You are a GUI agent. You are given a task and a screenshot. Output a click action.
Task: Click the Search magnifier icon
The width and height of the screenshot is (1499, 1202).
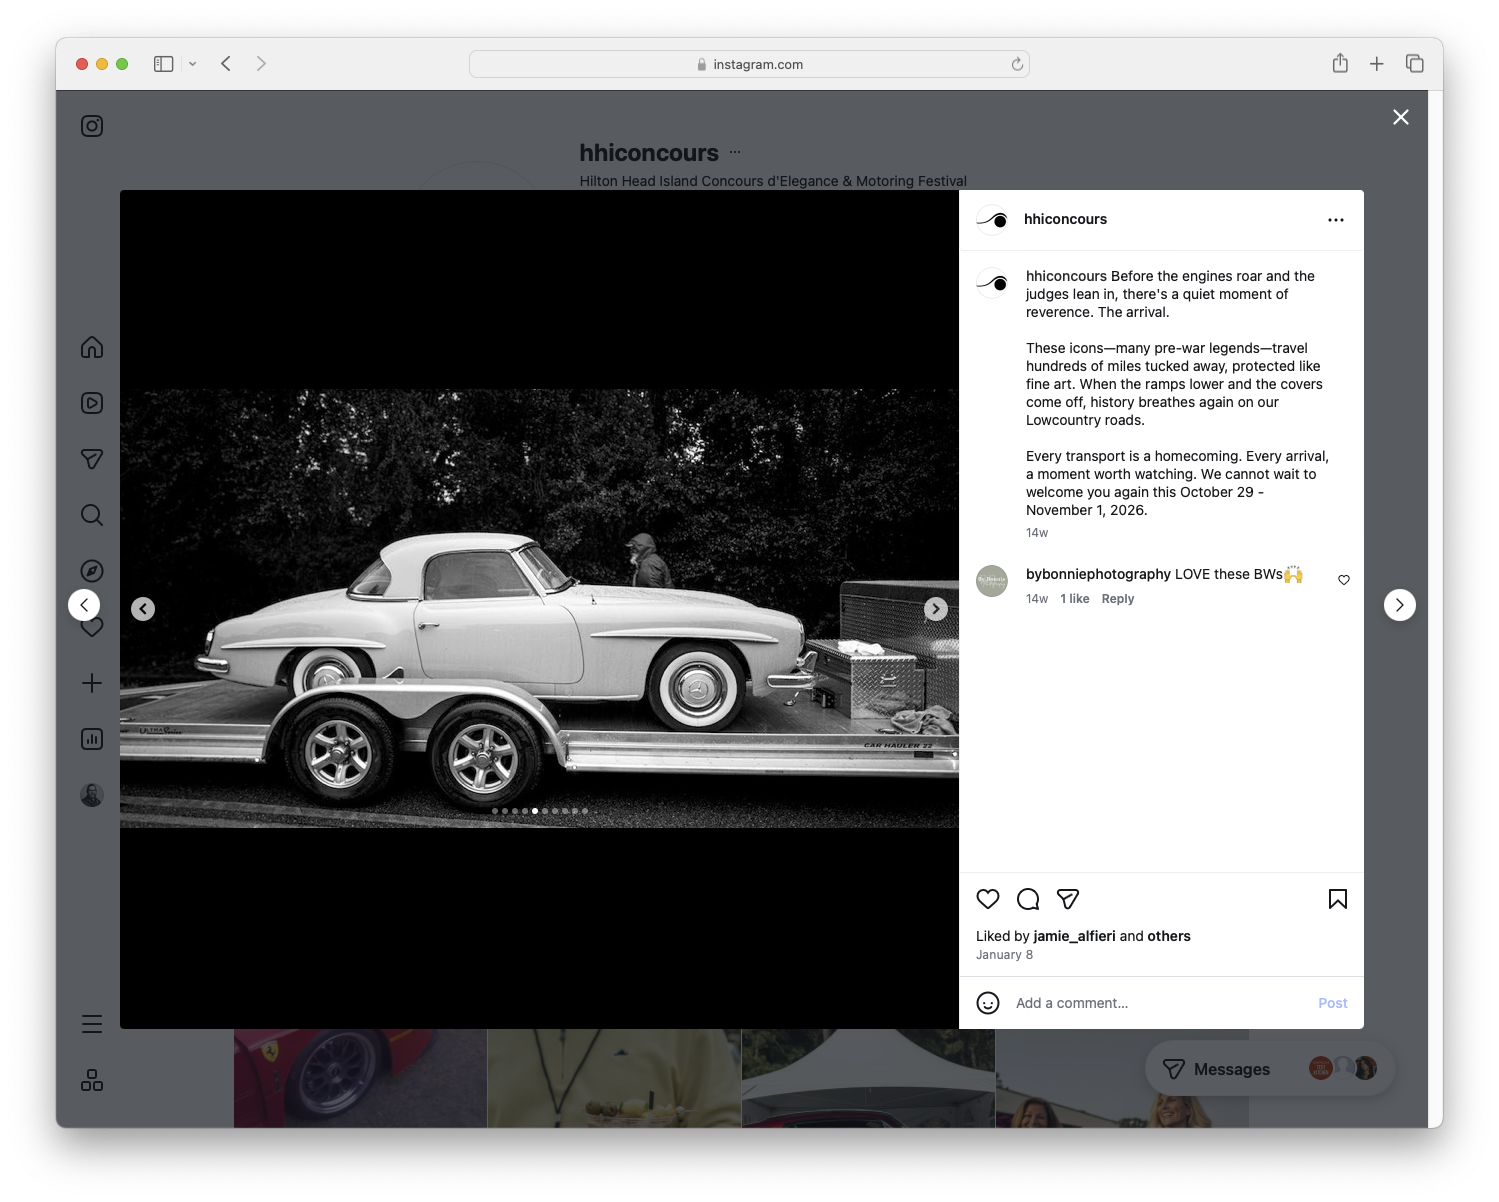tap(91, 514)
